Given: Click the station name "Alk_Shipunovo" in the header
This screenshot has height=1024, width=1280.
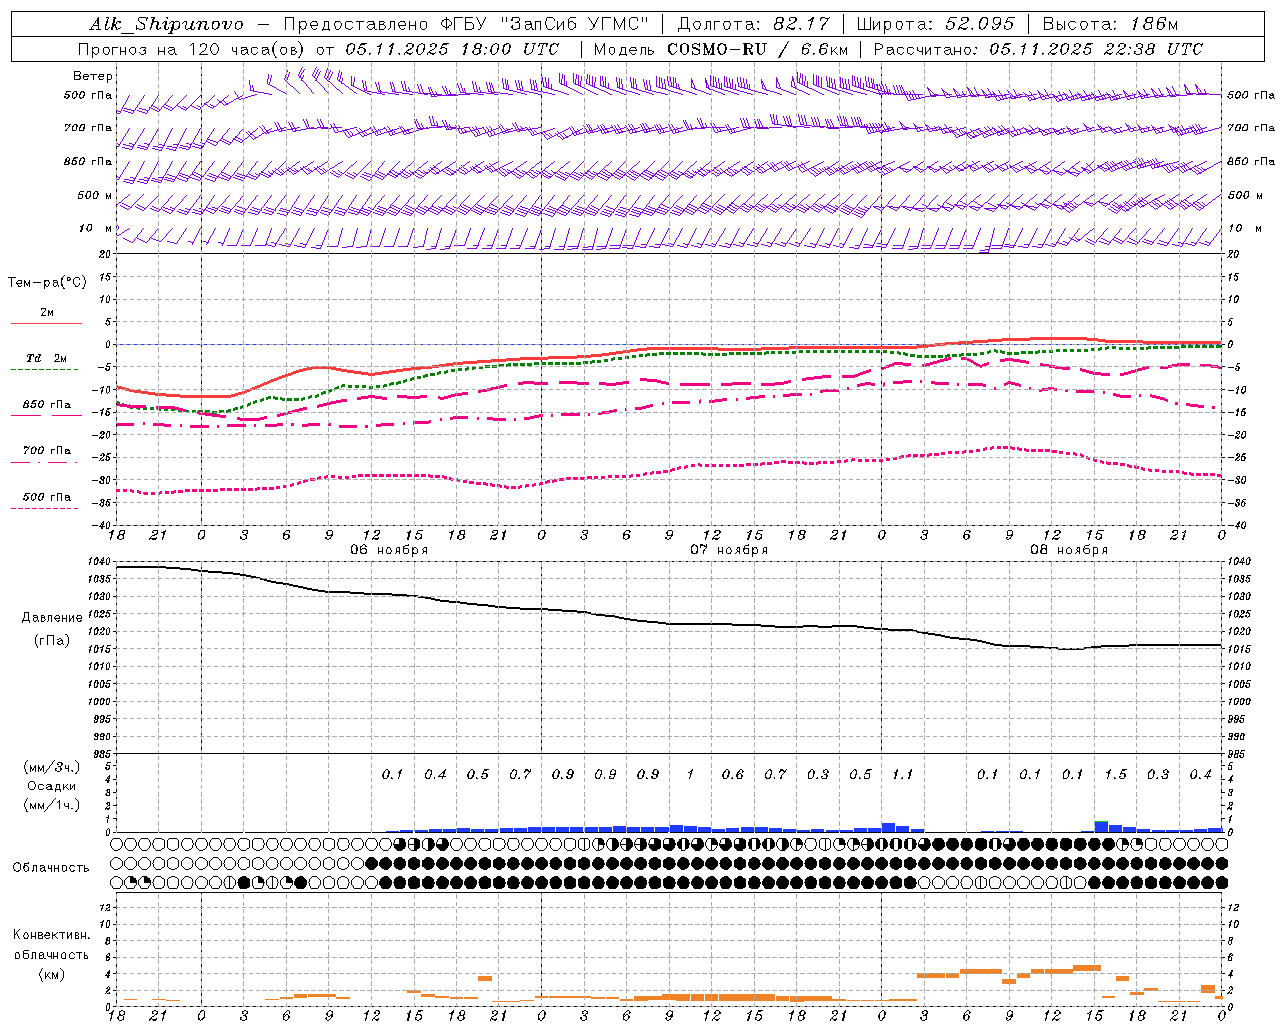Looking at the screenshot, I should tap(166, 24).
